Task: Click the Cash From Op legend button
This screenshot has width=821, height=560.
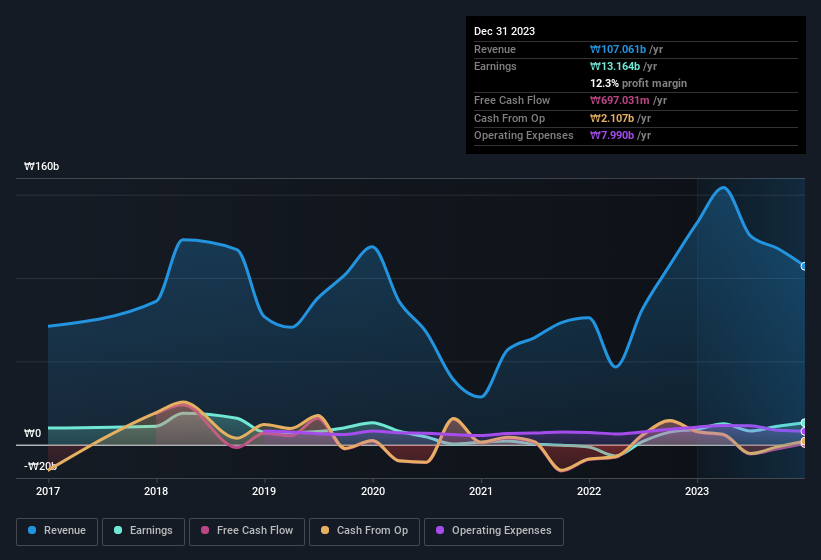Action: (363, 530)
